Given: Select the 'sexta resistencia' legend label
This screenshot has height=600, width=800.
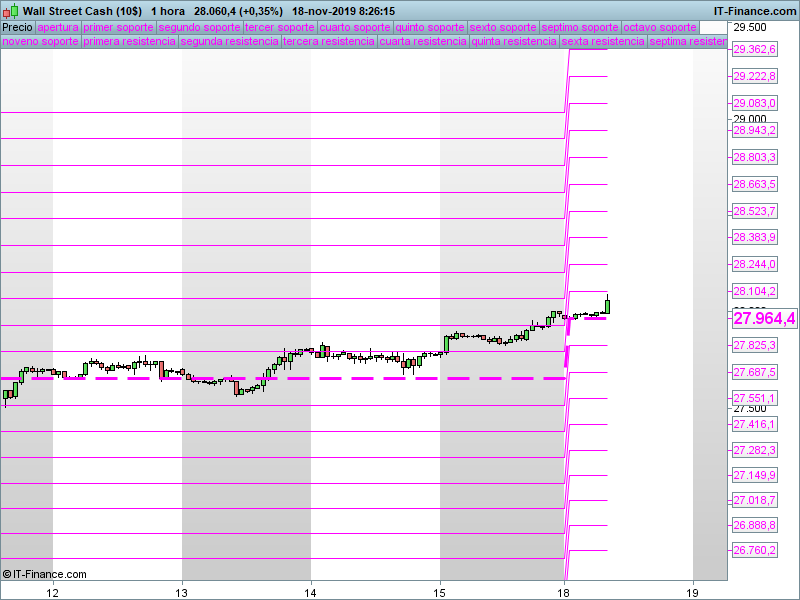Looking at the screenshot, I should point(602,42).
